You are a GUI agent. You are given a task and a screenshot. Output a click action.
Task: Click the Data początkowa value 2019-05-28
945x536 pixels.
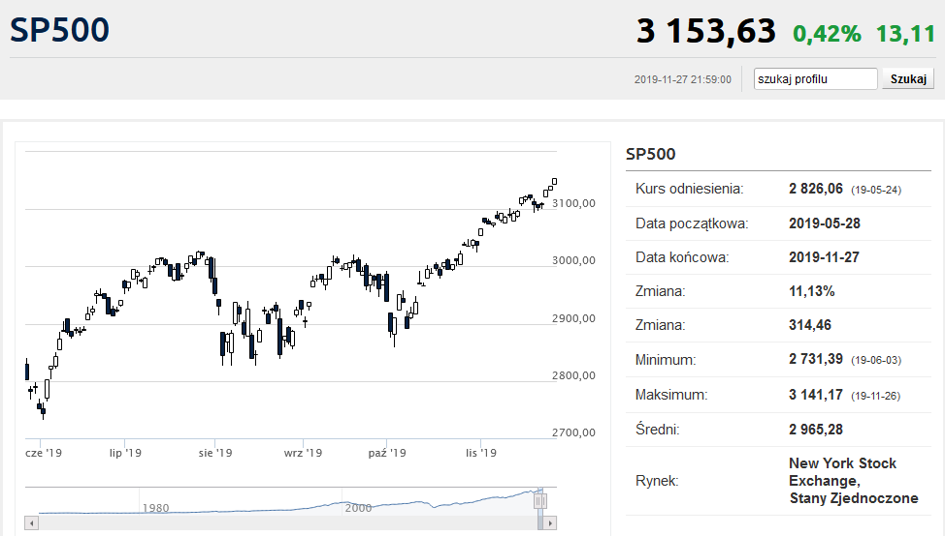tap(824, 224)
